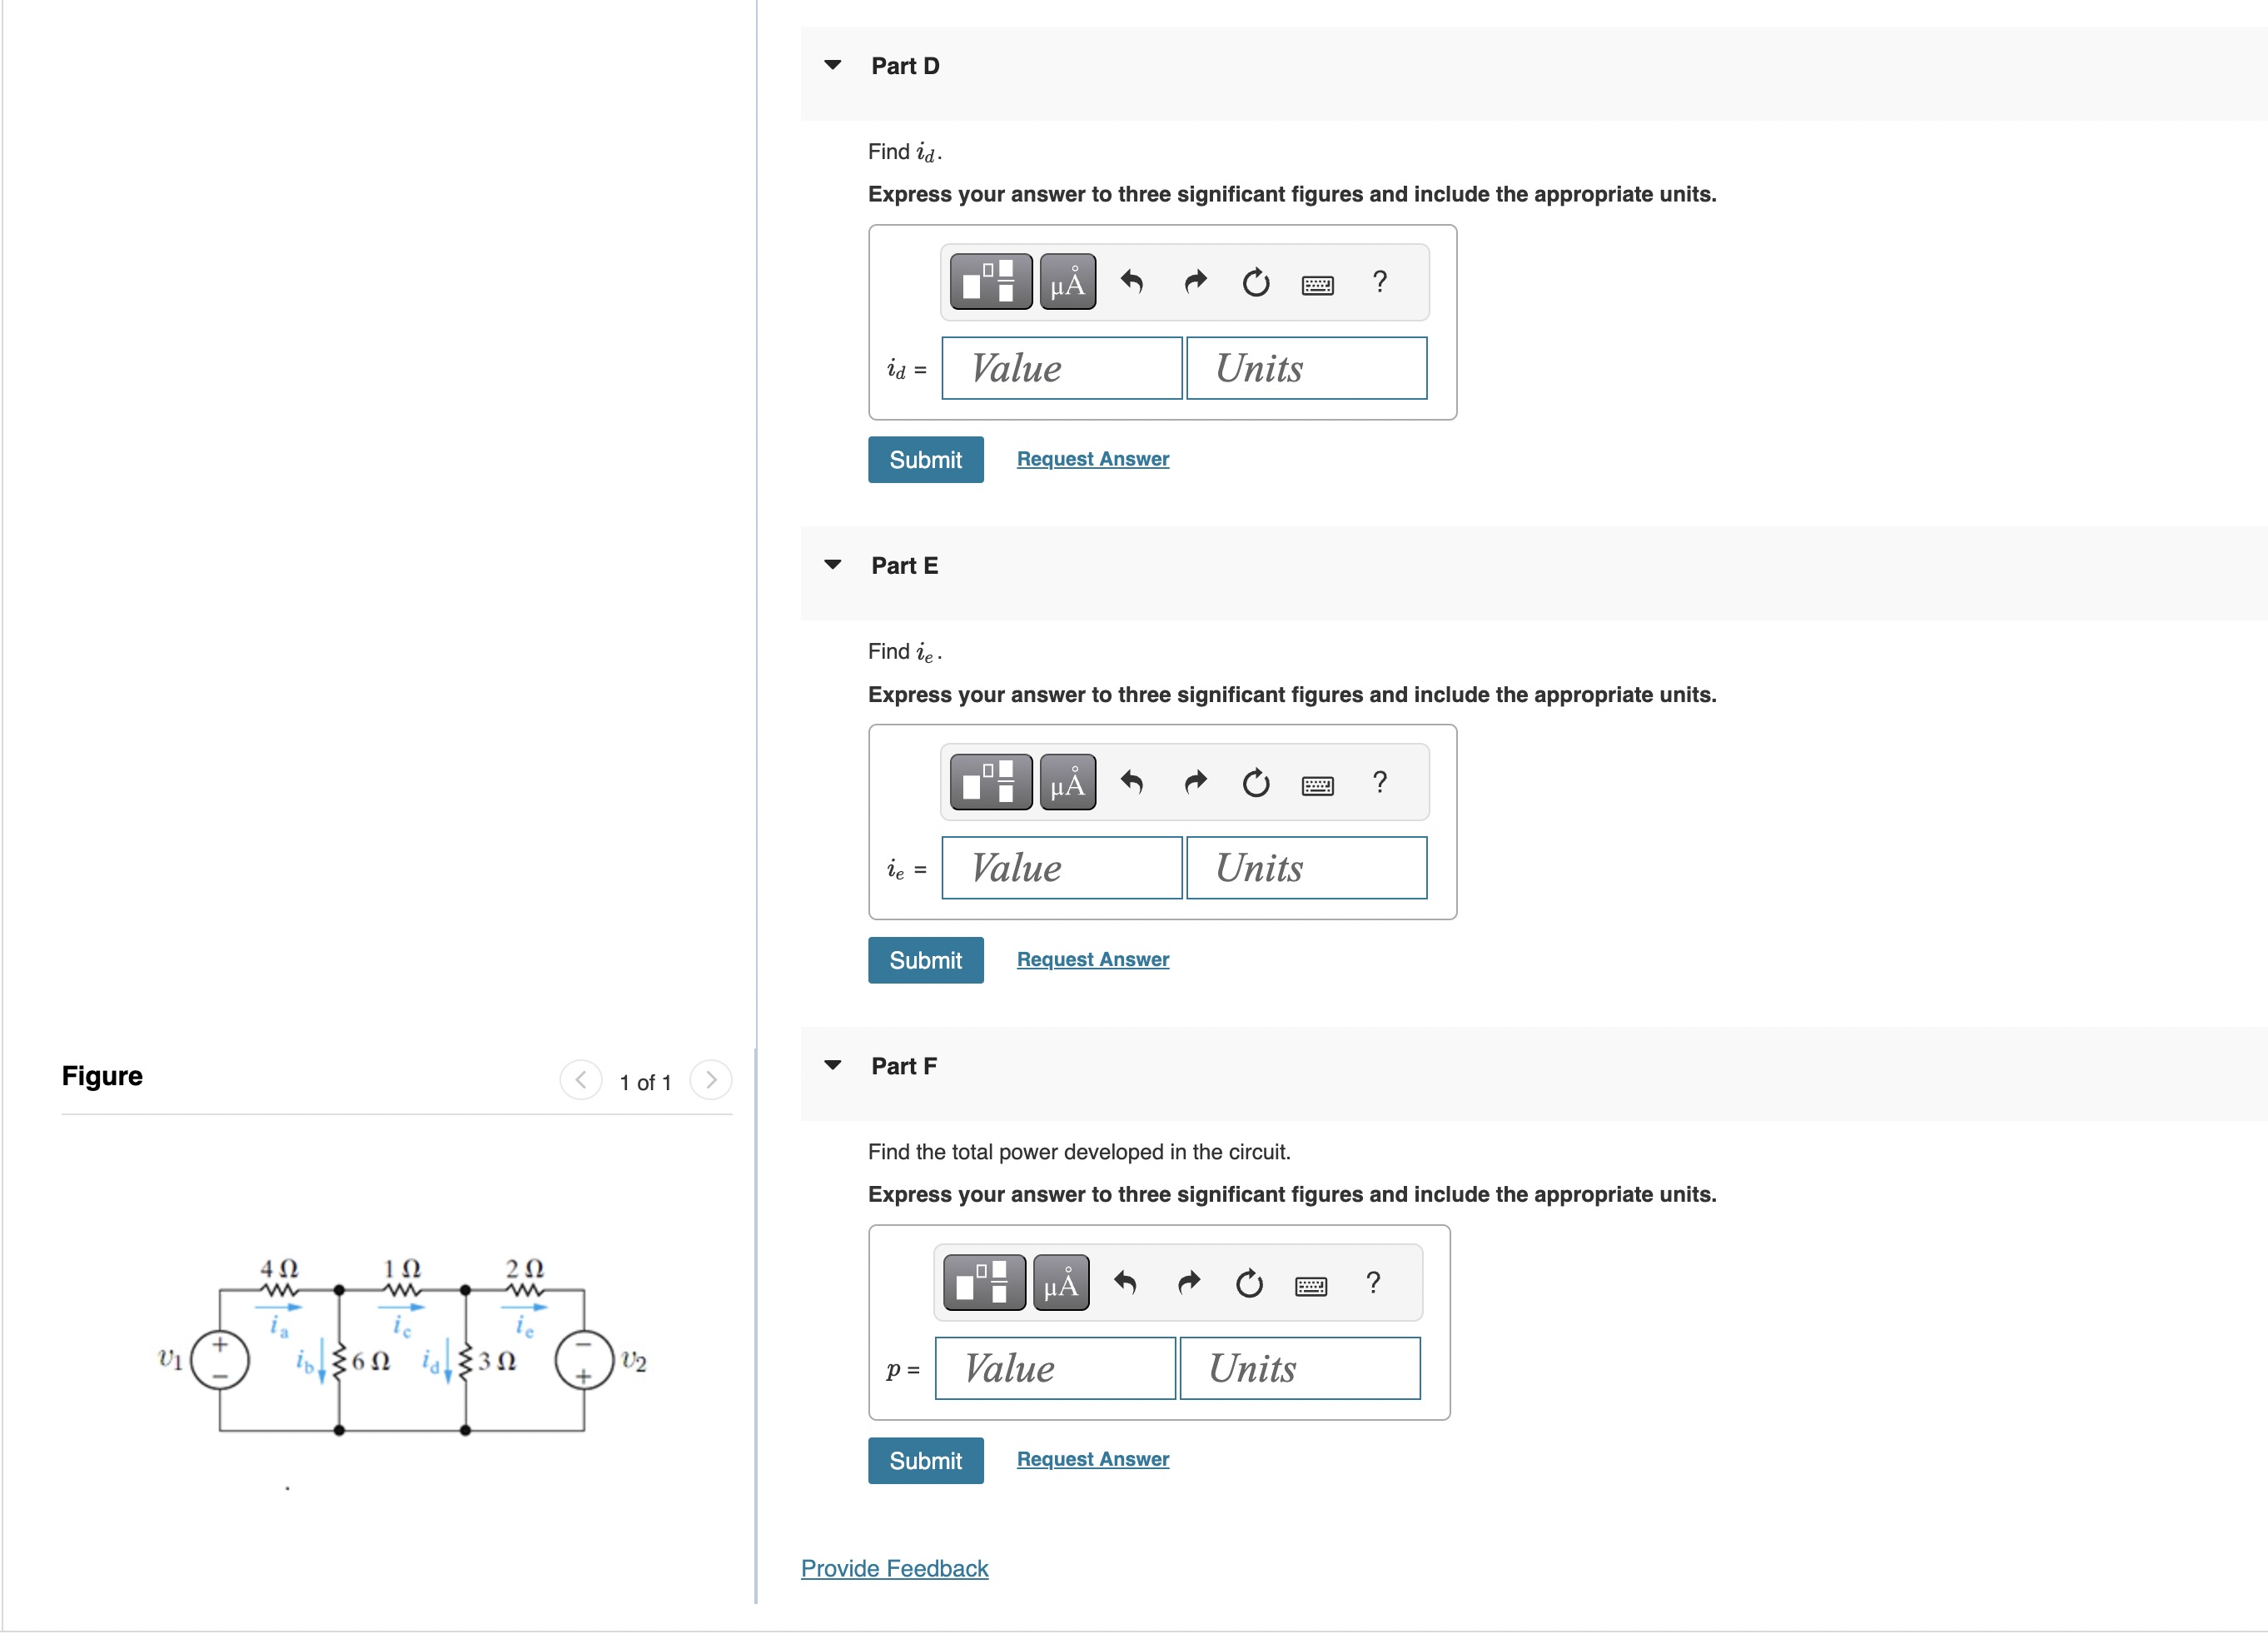Open the units (μÅ) palette in Part D

tap(1067, 282)
